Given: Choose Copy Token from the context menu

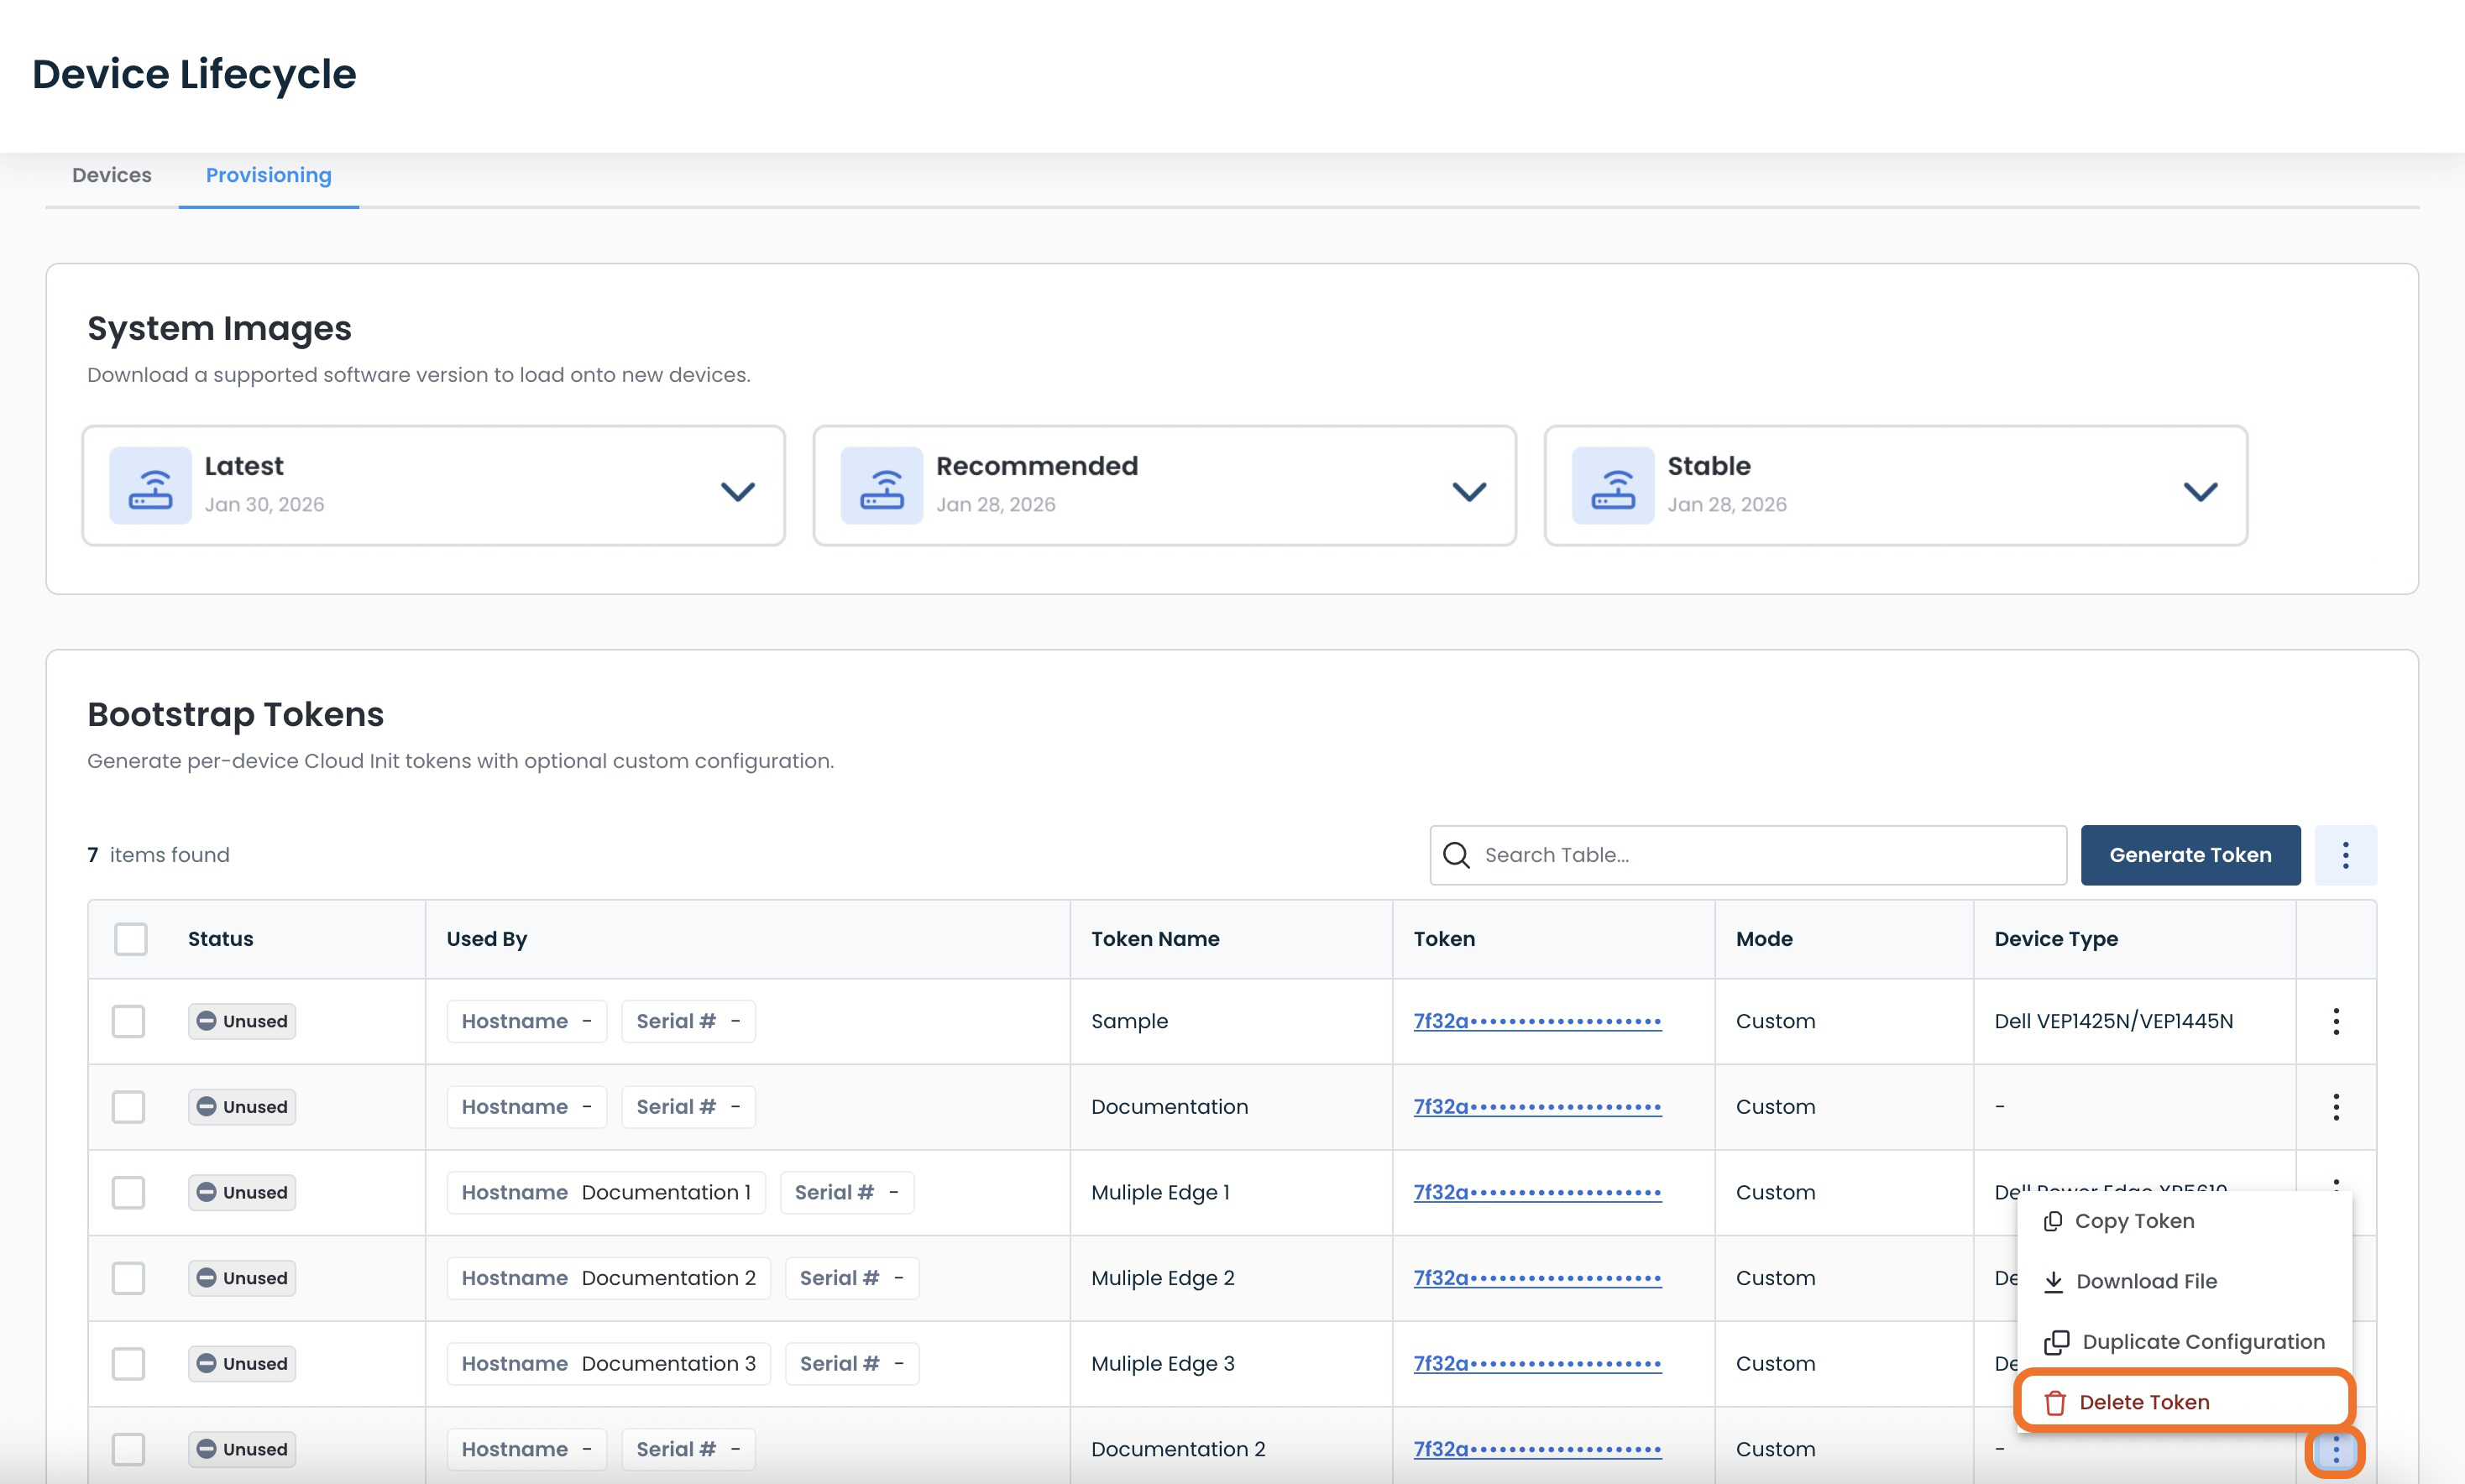Looking at the screenshot, I should point(2184,1221).
